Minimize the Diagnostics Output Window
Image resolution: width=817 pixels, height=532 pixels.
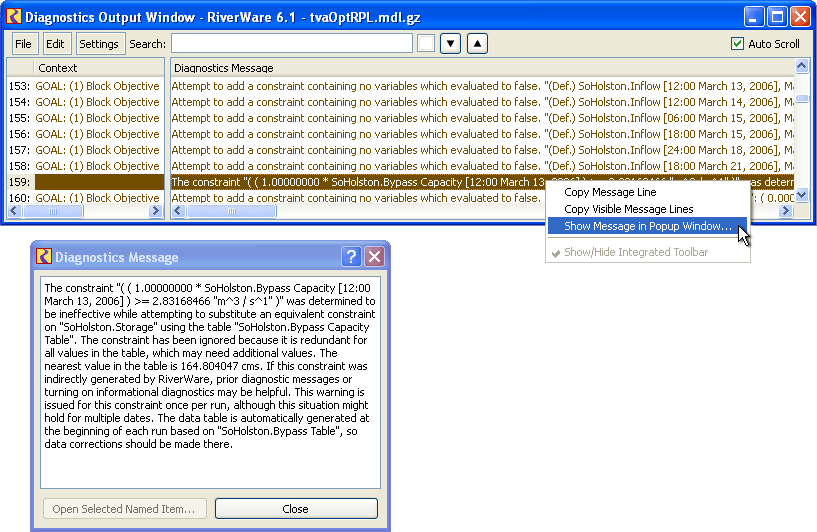coord(753,17)
